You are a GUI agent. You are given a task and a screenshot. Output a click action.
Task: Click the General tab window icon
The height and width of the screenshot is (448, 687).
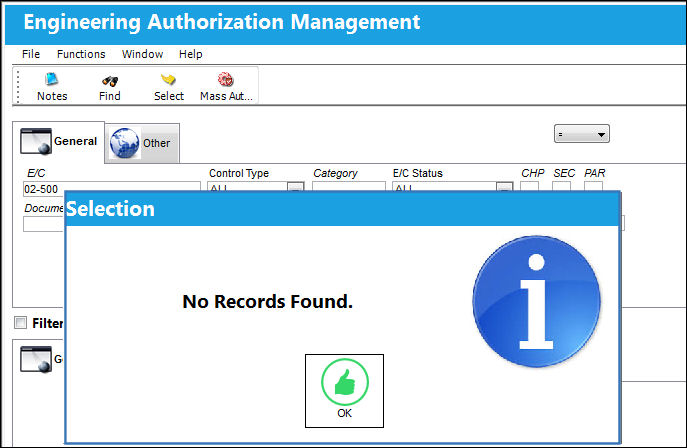point(36,141)
